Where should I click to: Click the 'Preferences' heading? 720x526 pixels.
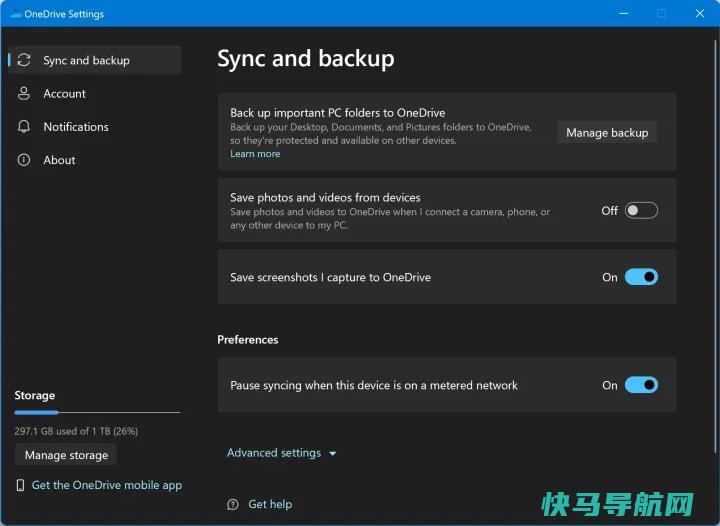point(248,340)
